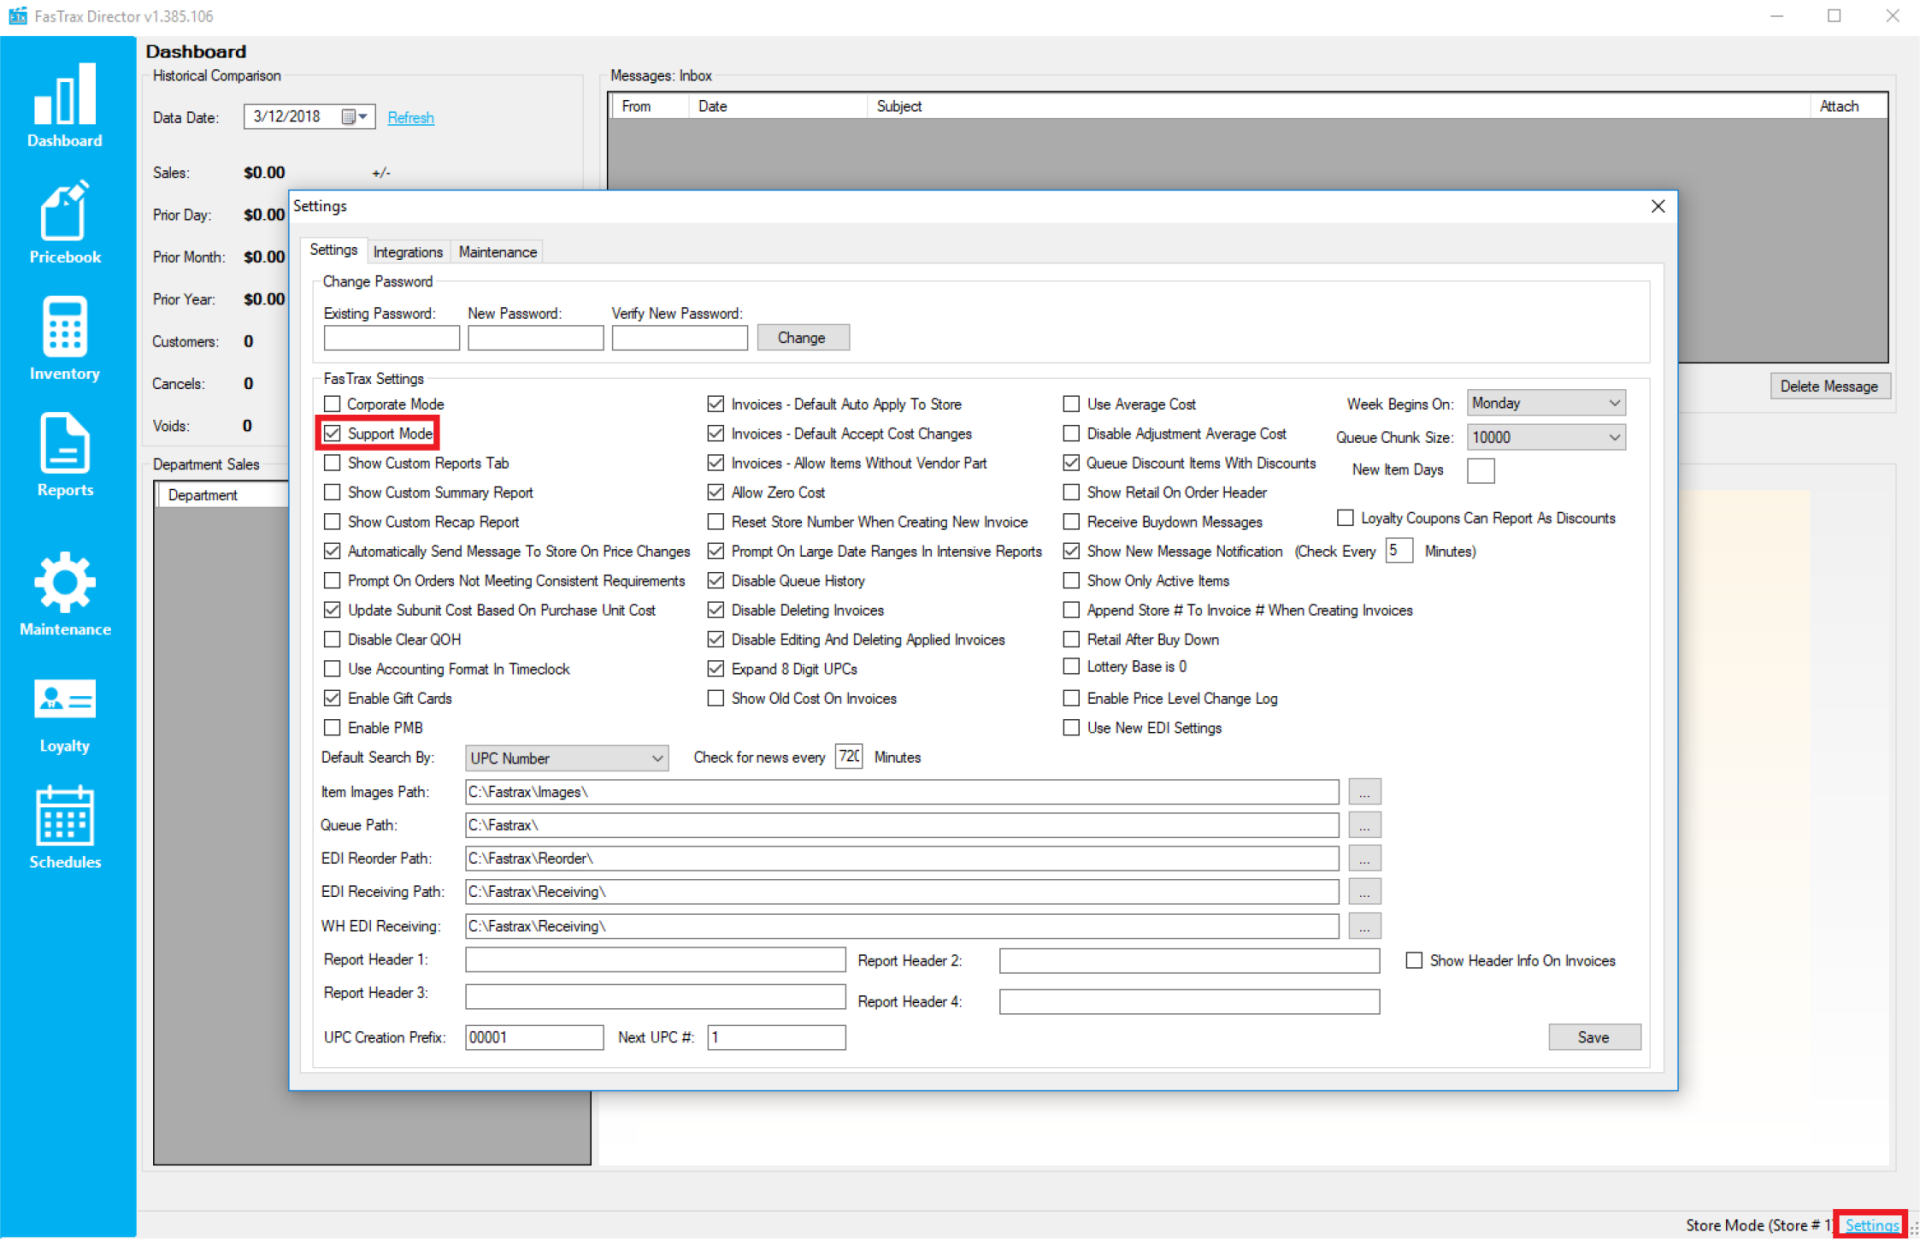Toggle Enable Gift Cards checkbox
Screen dimensions: 1920x1239
click(x=332, y=698)
